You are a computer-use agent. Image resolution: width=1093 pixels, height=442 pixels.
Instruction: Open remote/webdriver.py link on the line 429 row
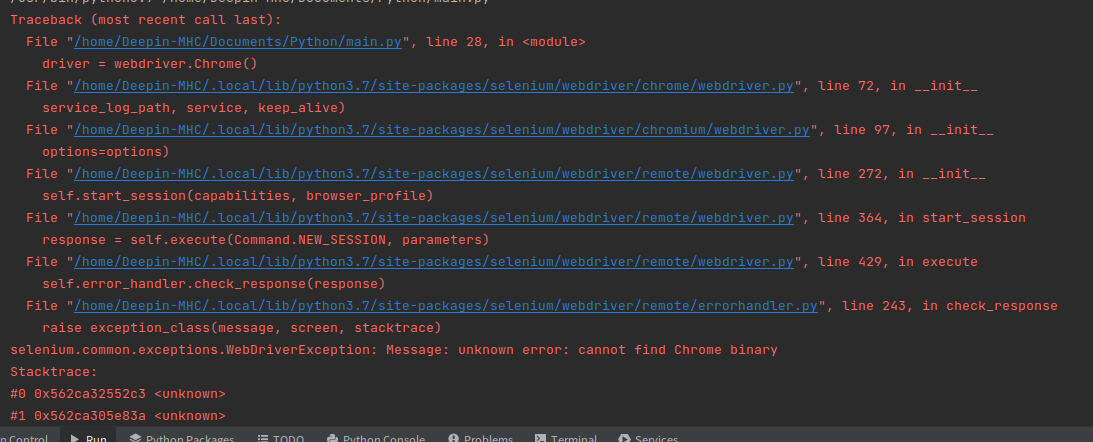pos(434,261)
